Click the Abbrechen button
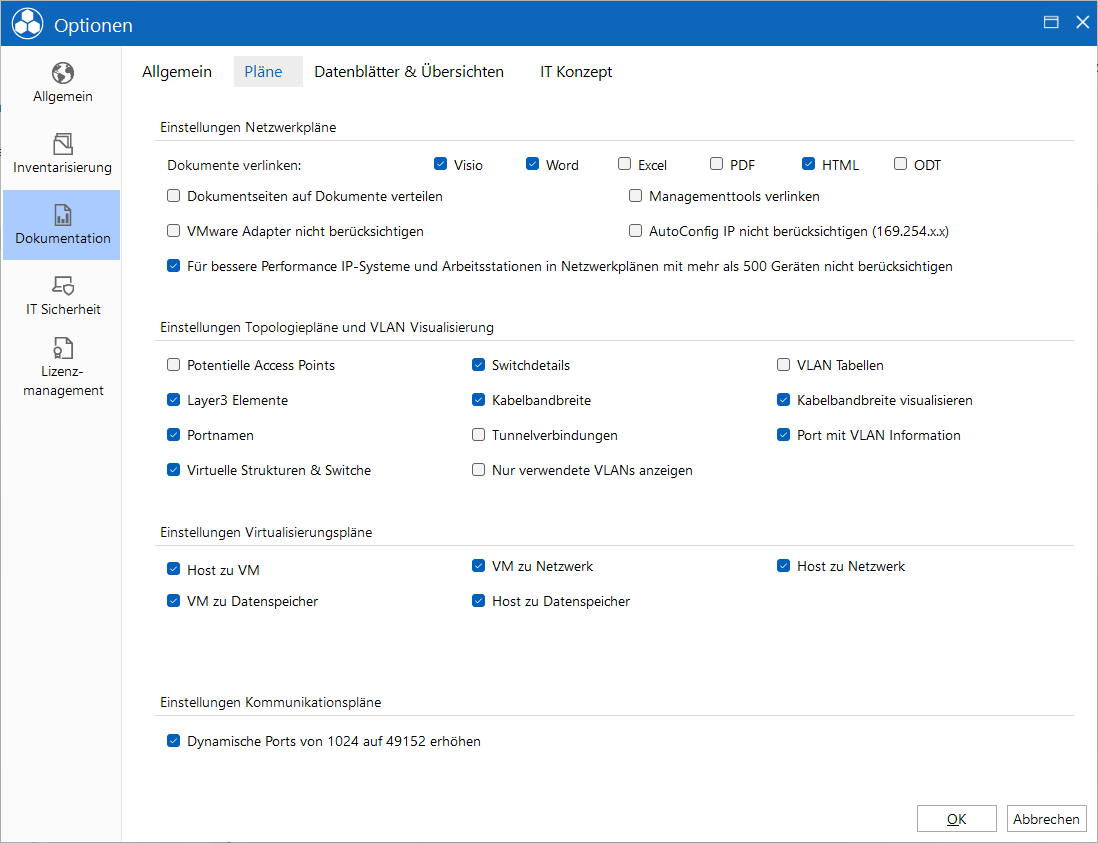 (1046, 818)
